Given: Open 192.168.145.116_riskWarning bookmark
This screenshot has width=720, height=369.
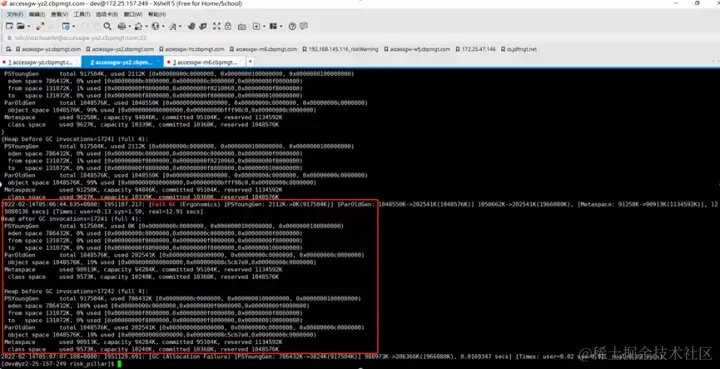Looking at the screenshot, I should tap(340, 49).
